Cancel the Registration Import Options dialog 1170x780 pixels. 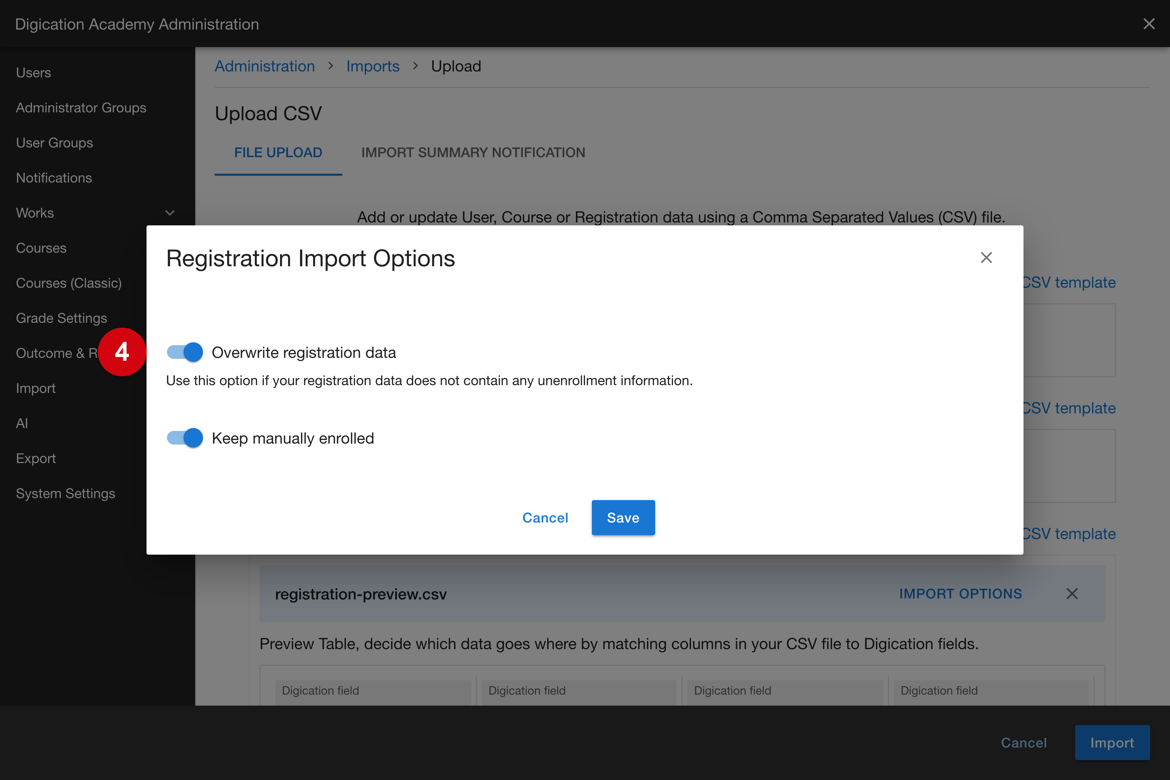(545, 517)
